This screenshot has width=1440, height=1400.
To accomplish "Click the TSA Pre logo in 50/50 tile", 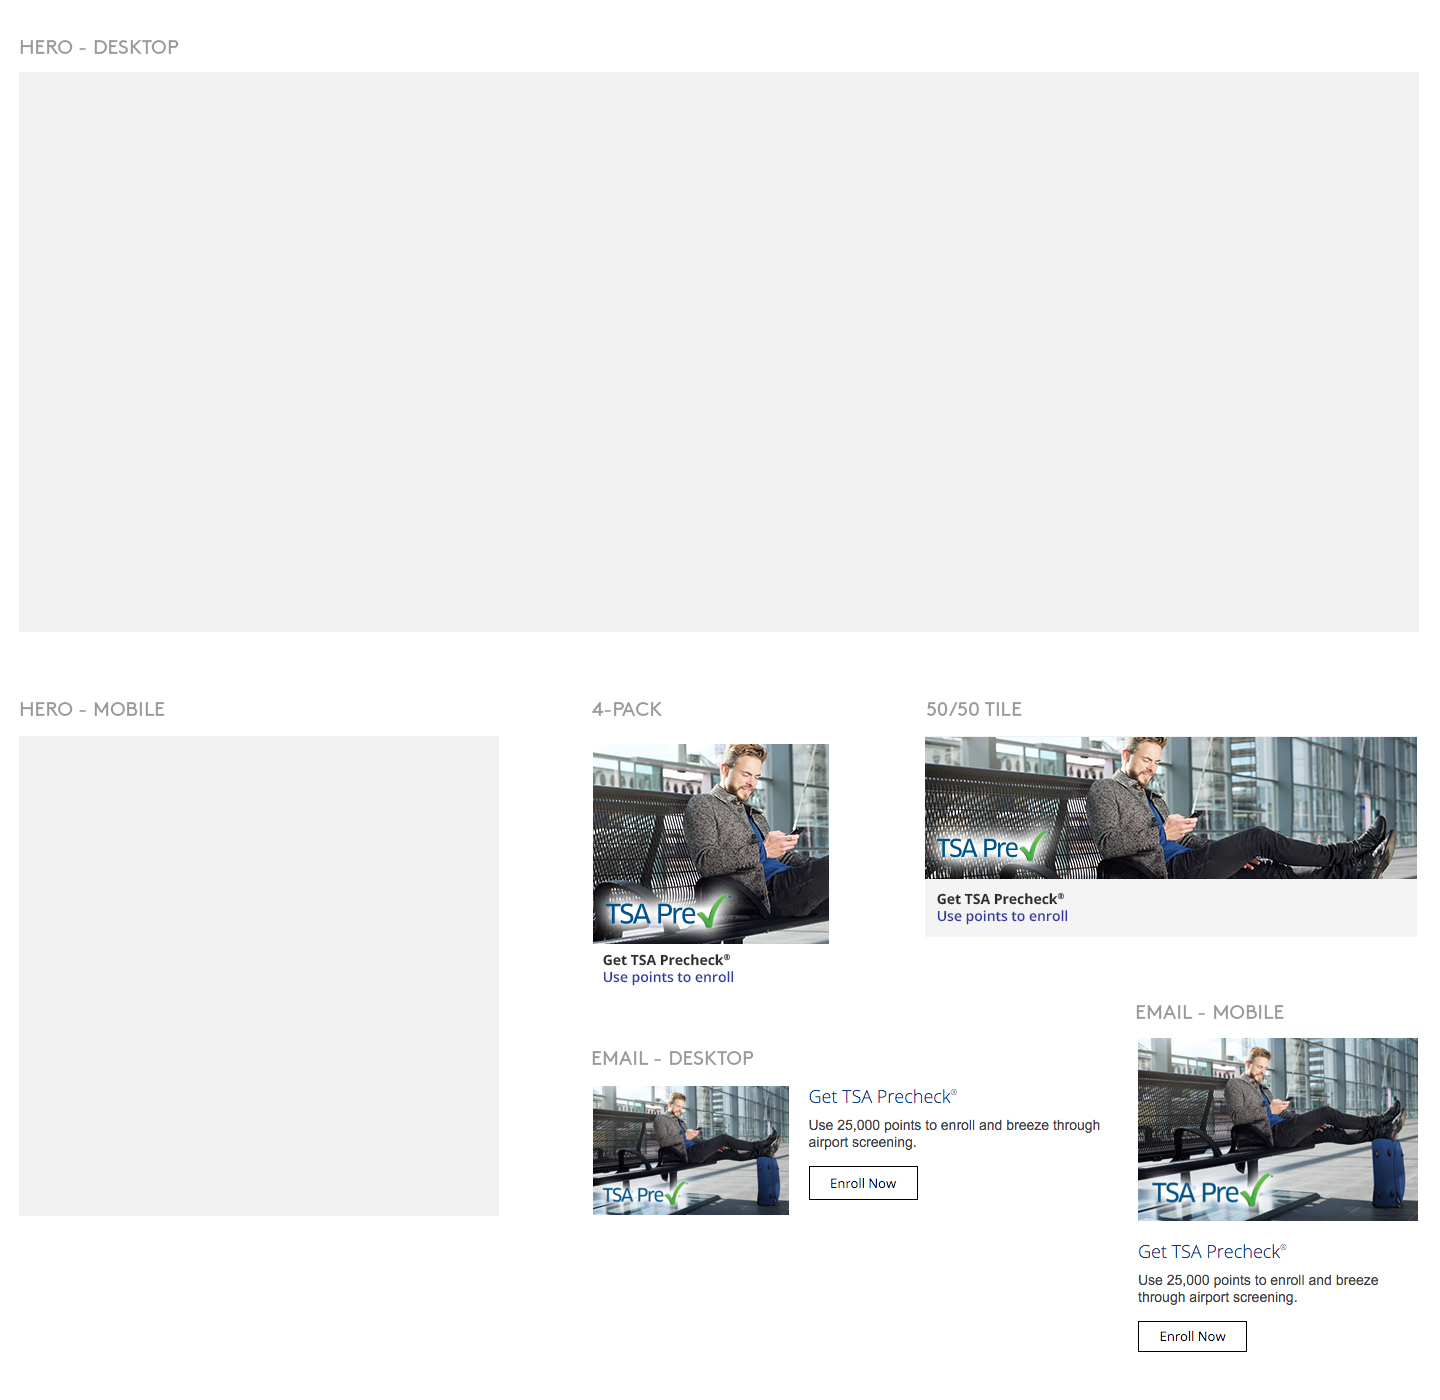I will (991, 848).
